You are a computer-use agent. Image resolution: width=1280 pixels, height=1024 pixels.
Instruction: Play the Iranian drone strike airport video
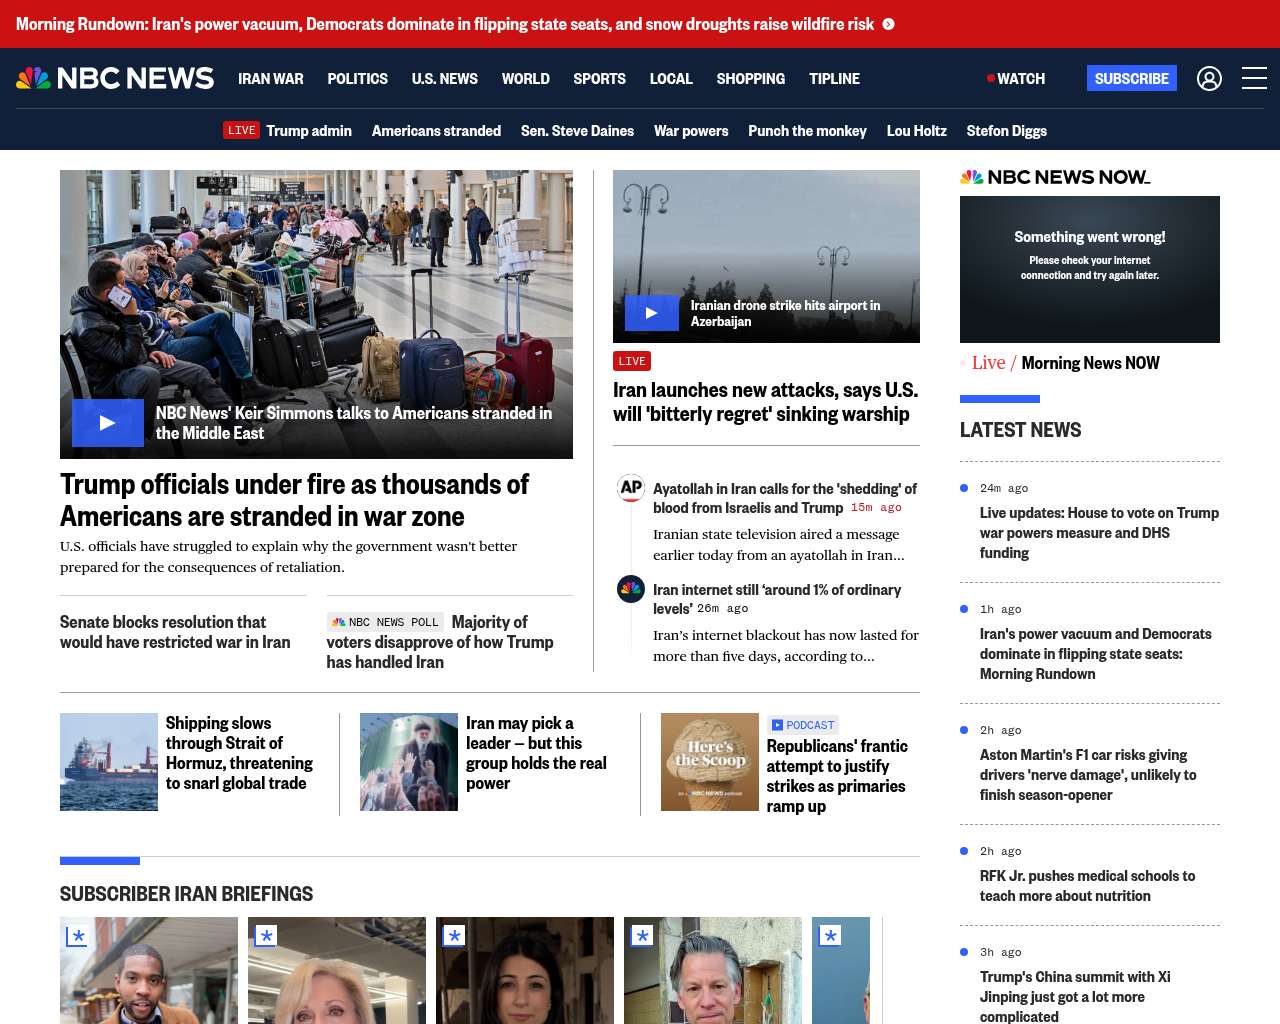click(x=652, y=313)
